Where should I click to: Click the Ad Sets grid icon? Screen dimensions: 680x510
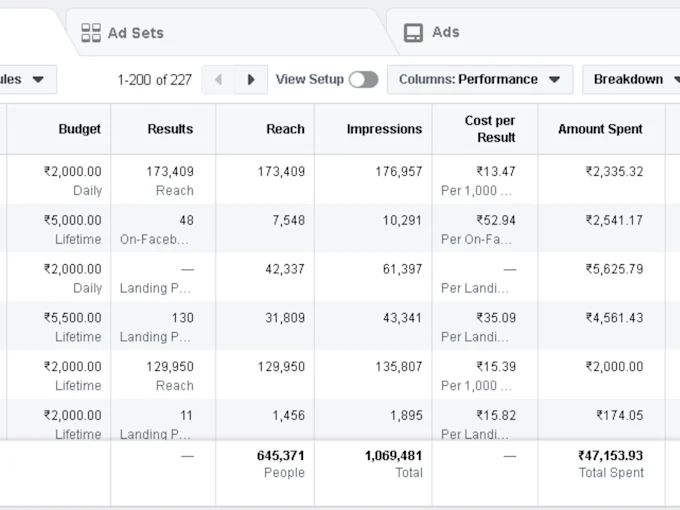click(91, 33)
